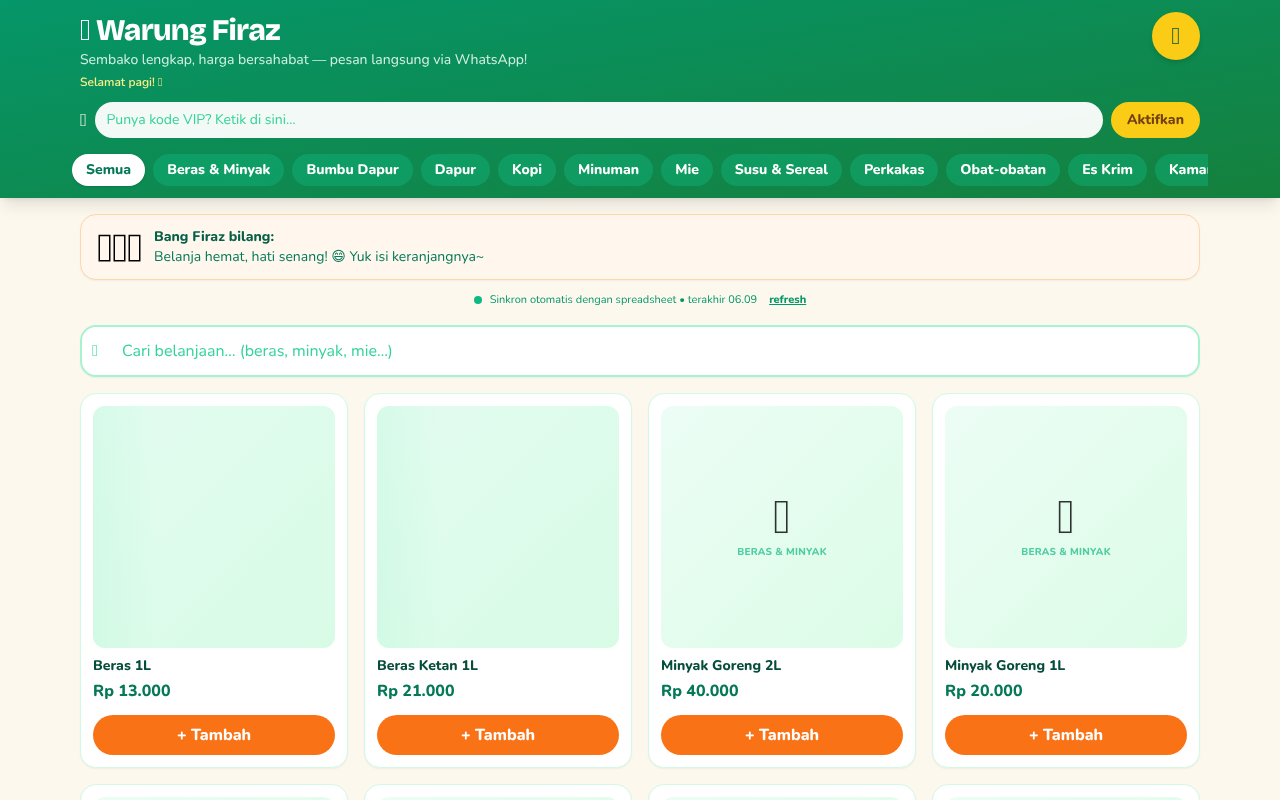1280x800 pixels.
Task: Click the product name "Beras Ketan 1L"
Action: click(427, 666)
